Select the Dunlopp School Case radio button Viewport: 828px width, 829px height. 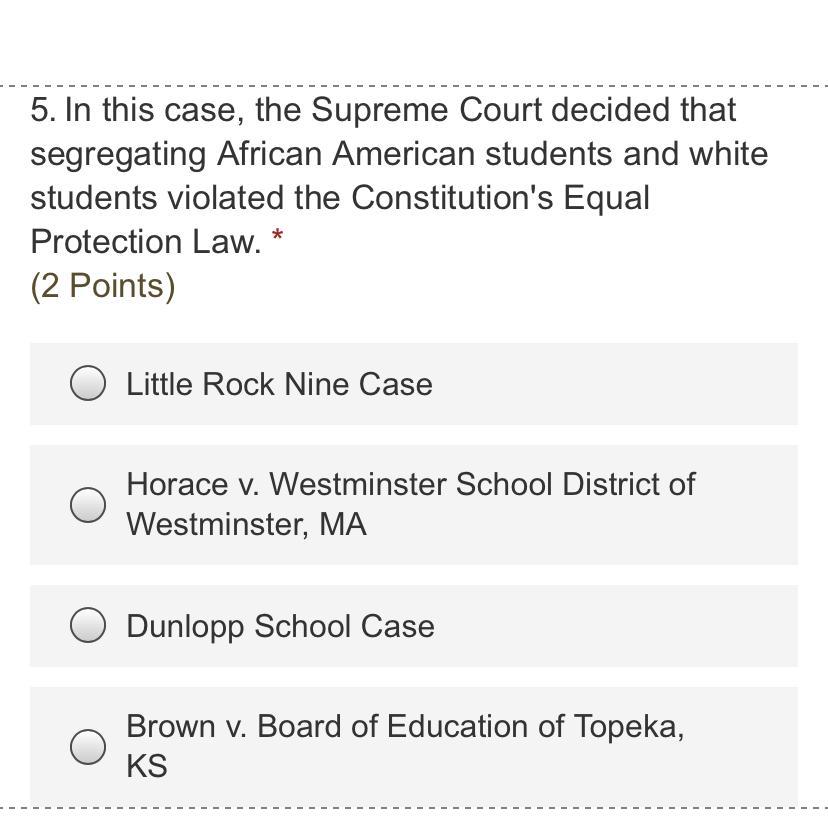(x=88, y=625)
